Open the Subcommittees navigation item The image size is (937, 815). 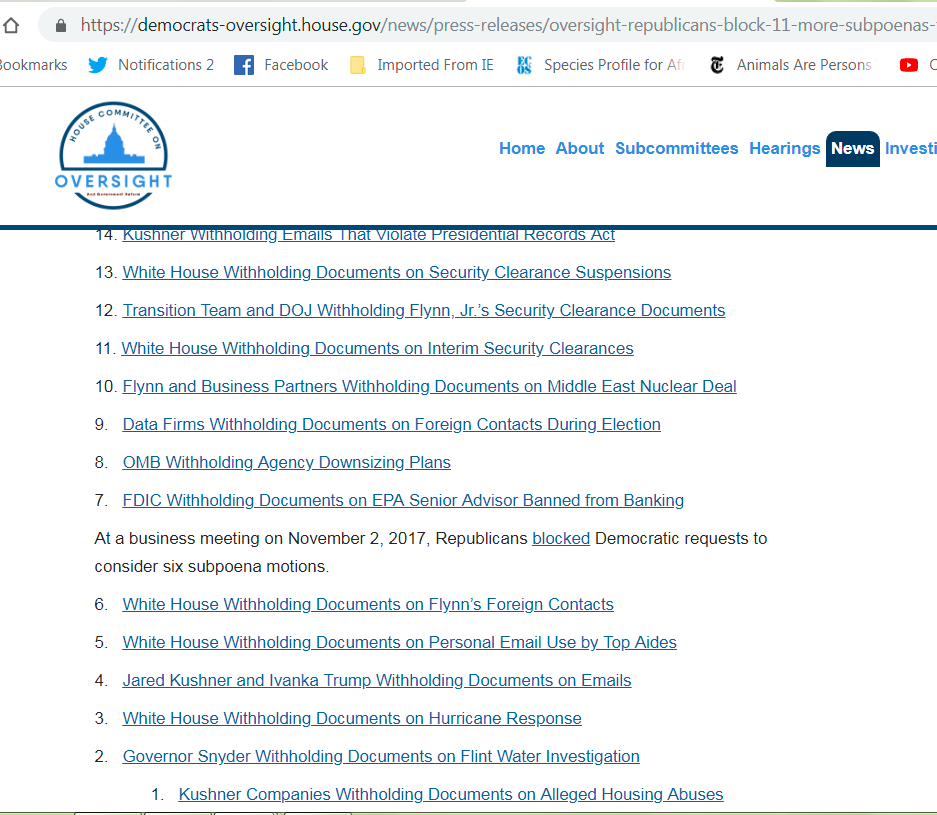676,148
